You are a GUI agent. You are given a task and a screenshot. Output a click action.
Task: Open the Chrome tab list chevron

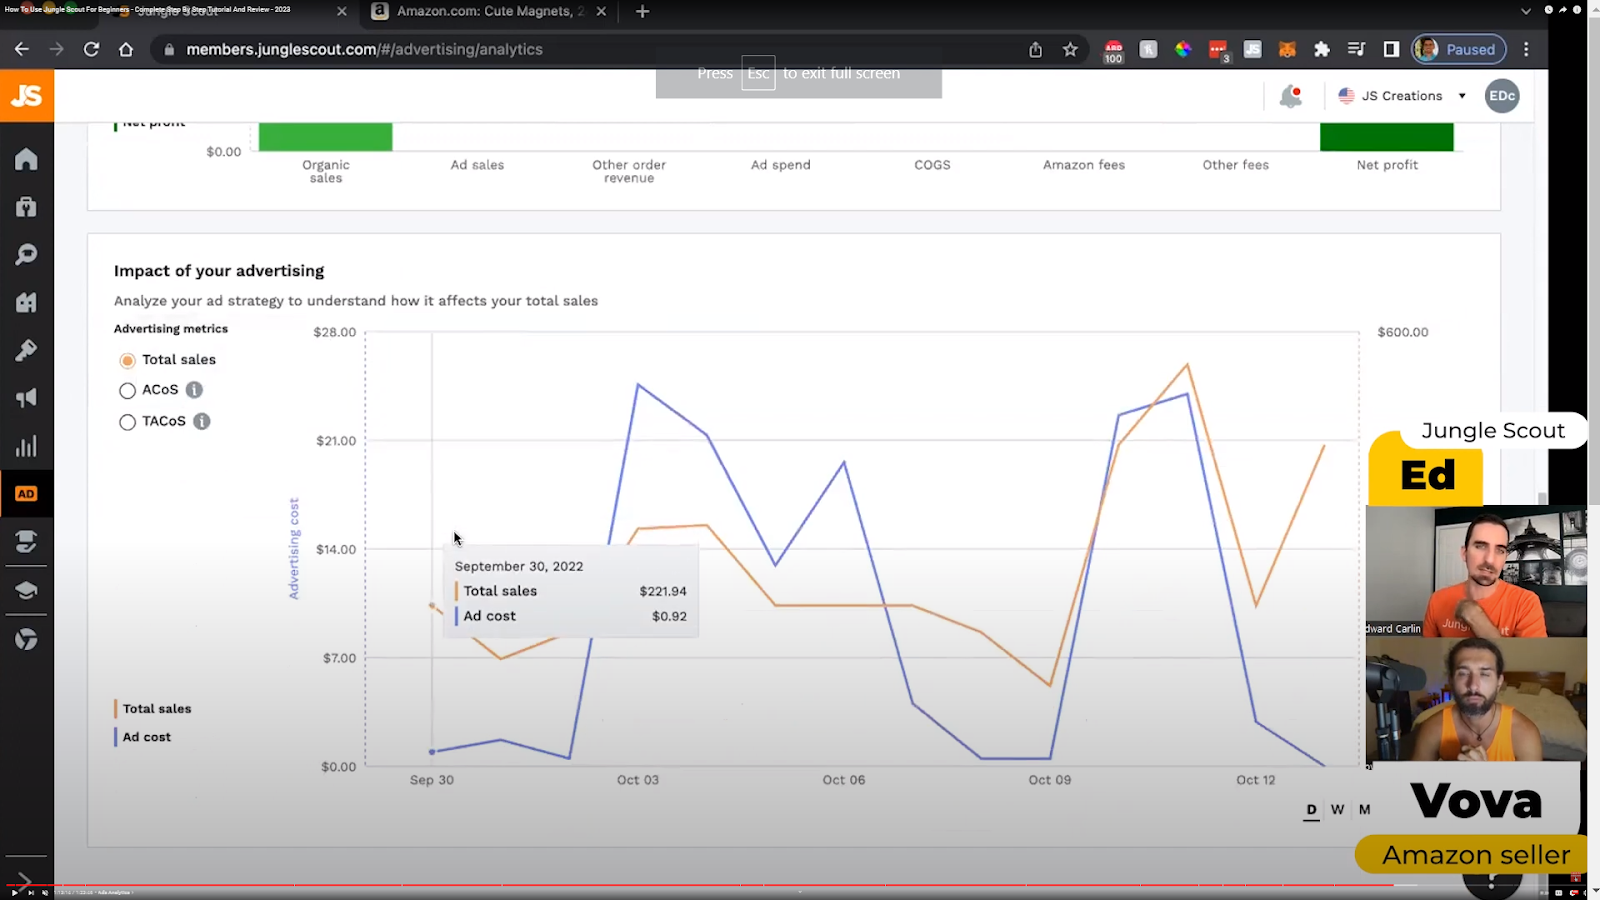(1525, 12)
